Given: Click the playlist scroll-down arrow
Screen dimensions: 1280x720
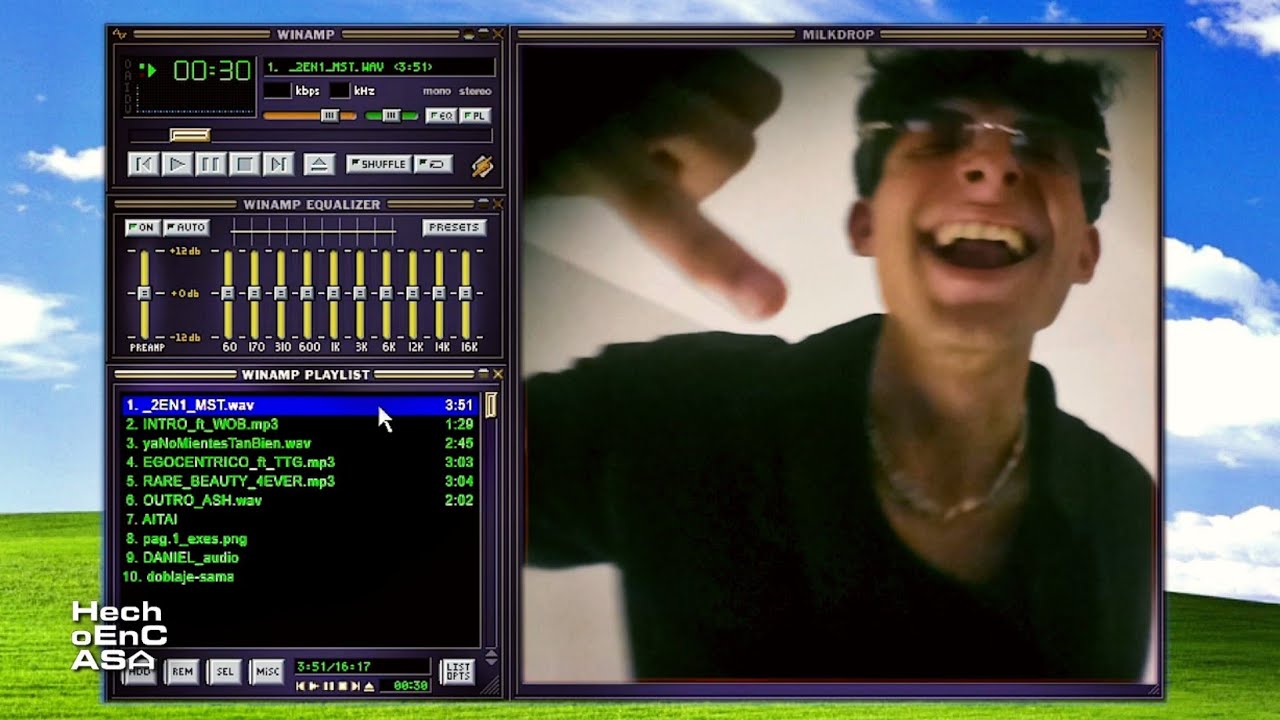Looking at the screenshot, I should pos(491,662).
